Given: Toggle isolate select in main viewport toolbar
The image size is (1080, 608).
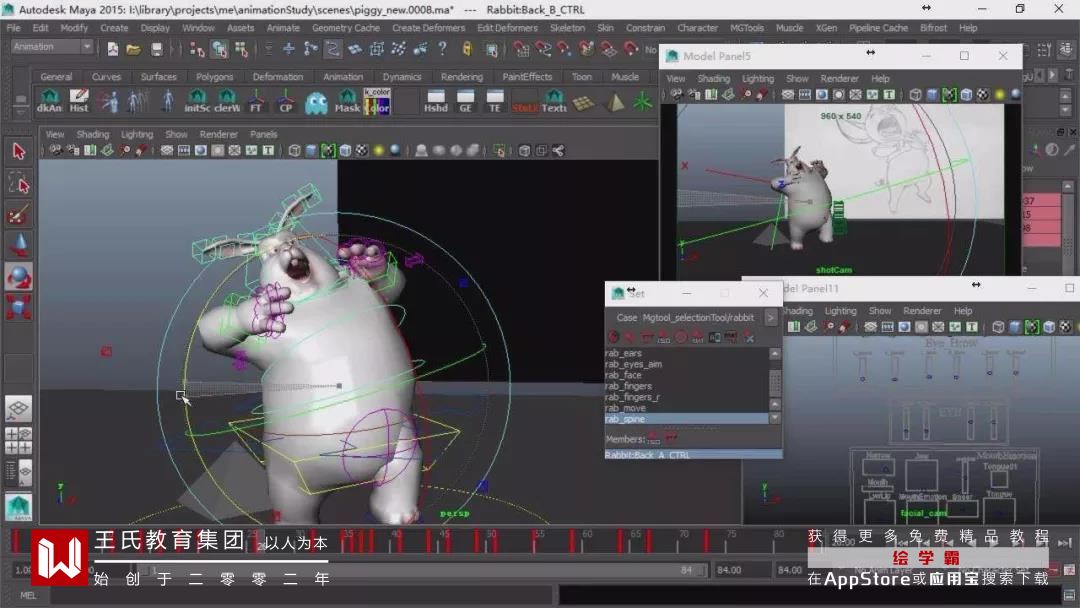Looking at the screenshot, I should 499,150.
